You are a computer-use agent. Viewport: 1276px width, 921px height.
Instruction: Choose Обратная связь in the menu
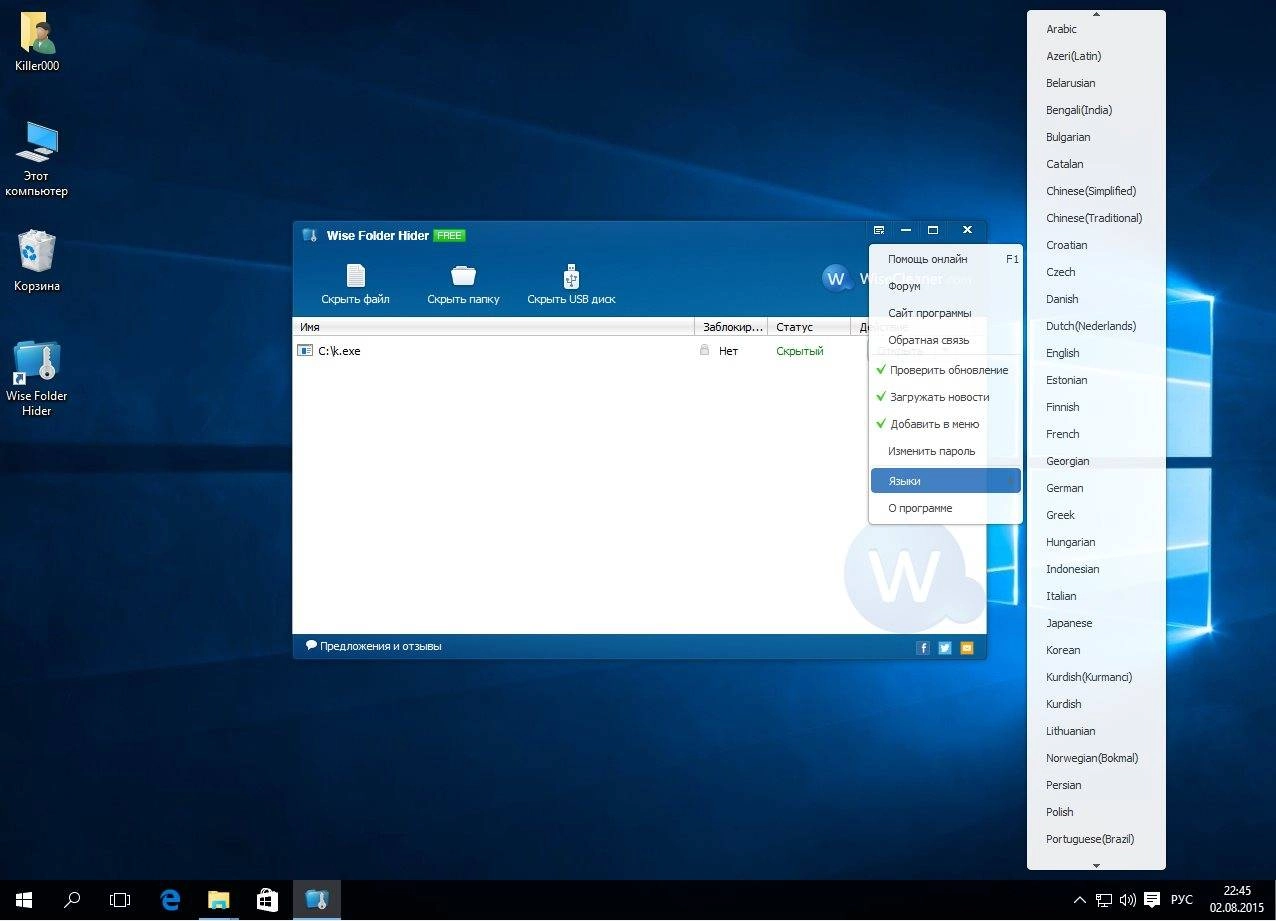click(x=946, y=340)
